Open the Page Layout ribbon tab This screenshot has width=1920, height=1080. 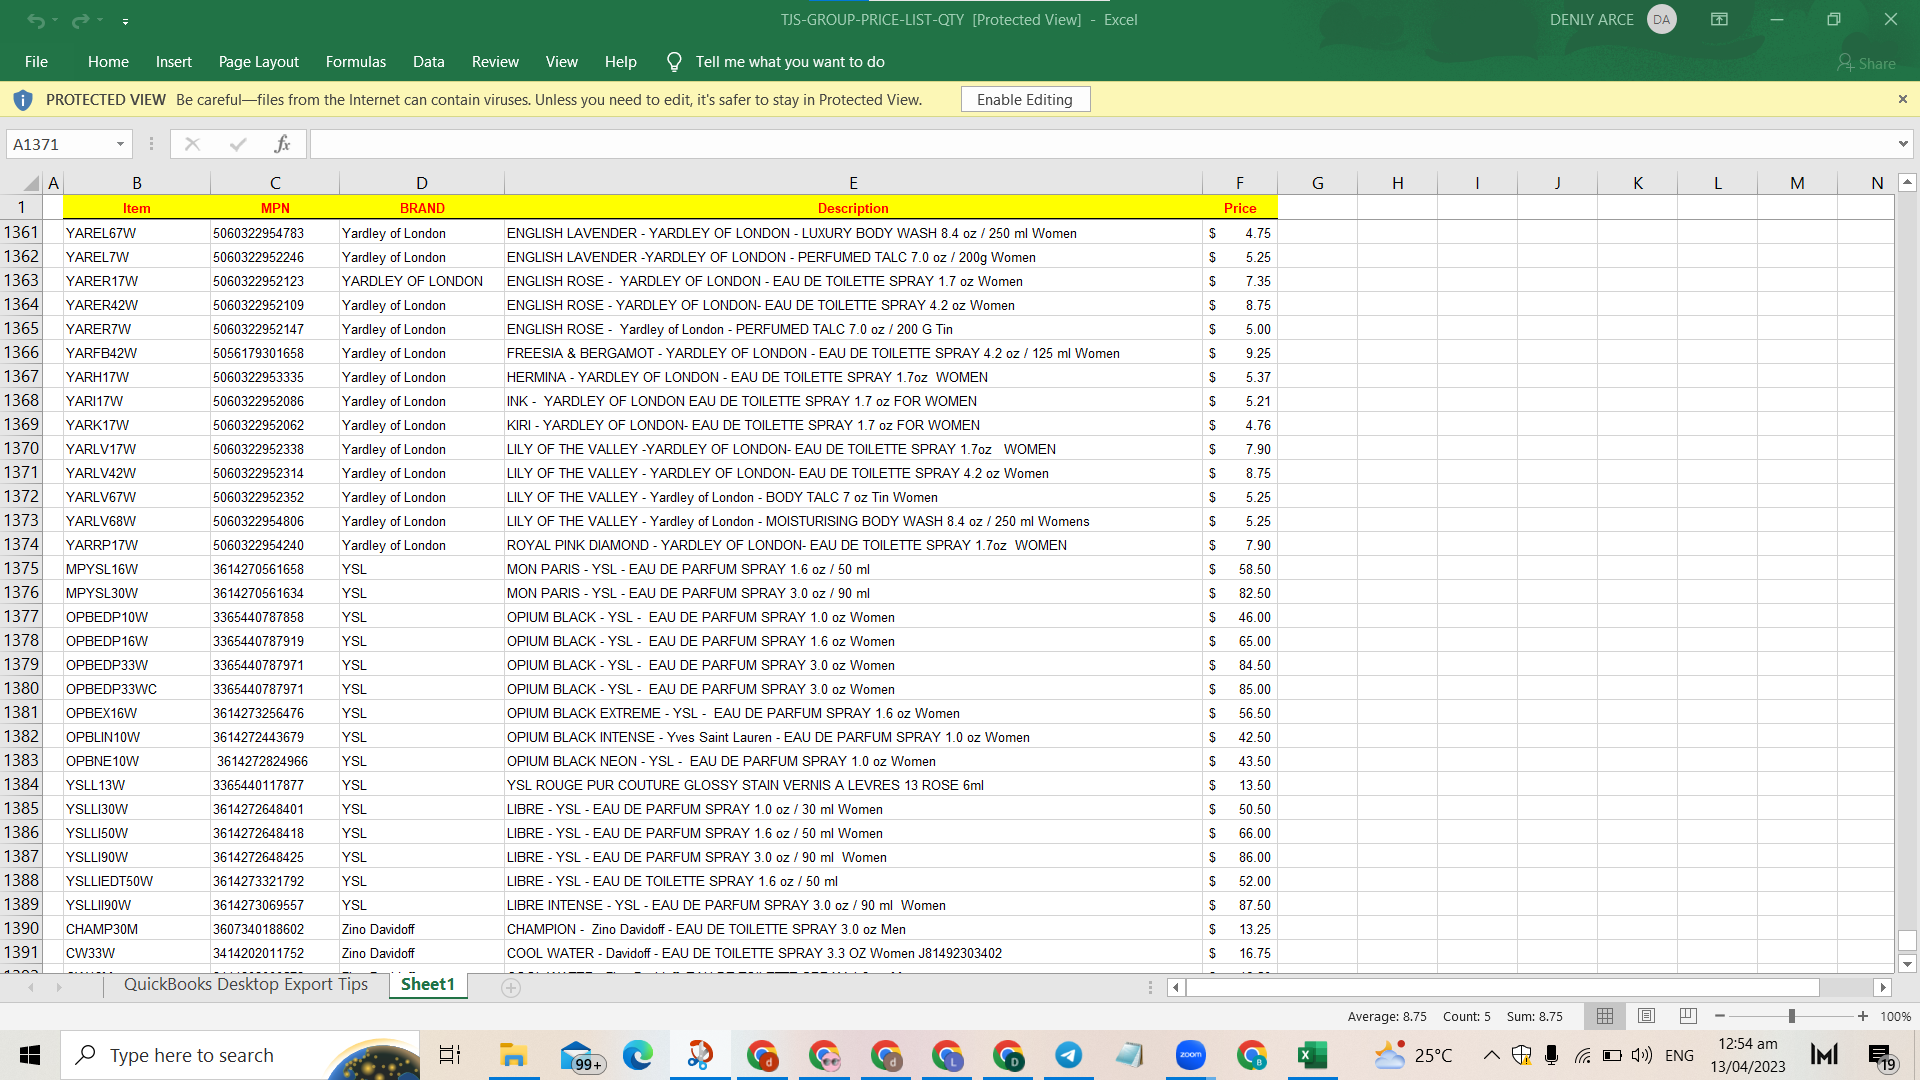259,62
